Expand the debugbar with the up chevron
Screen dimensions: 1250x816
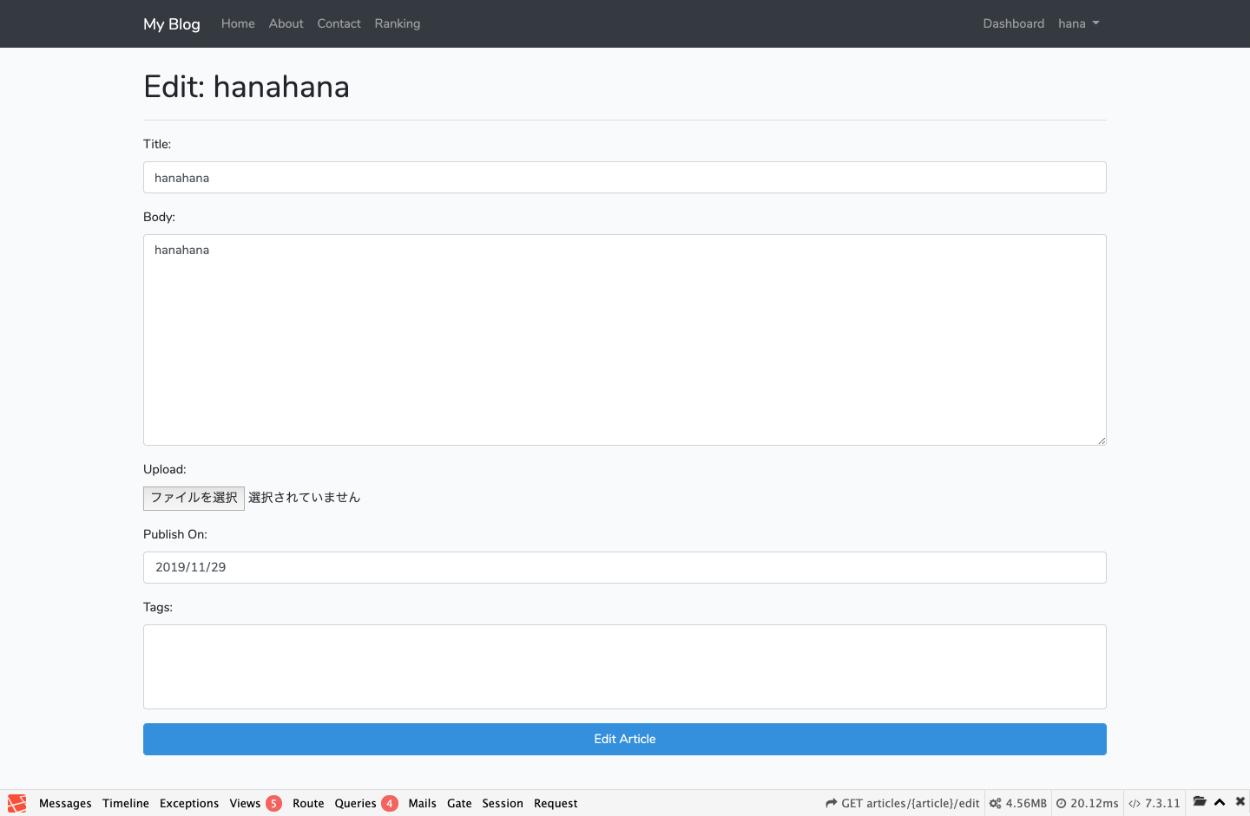coord(1220,802)
